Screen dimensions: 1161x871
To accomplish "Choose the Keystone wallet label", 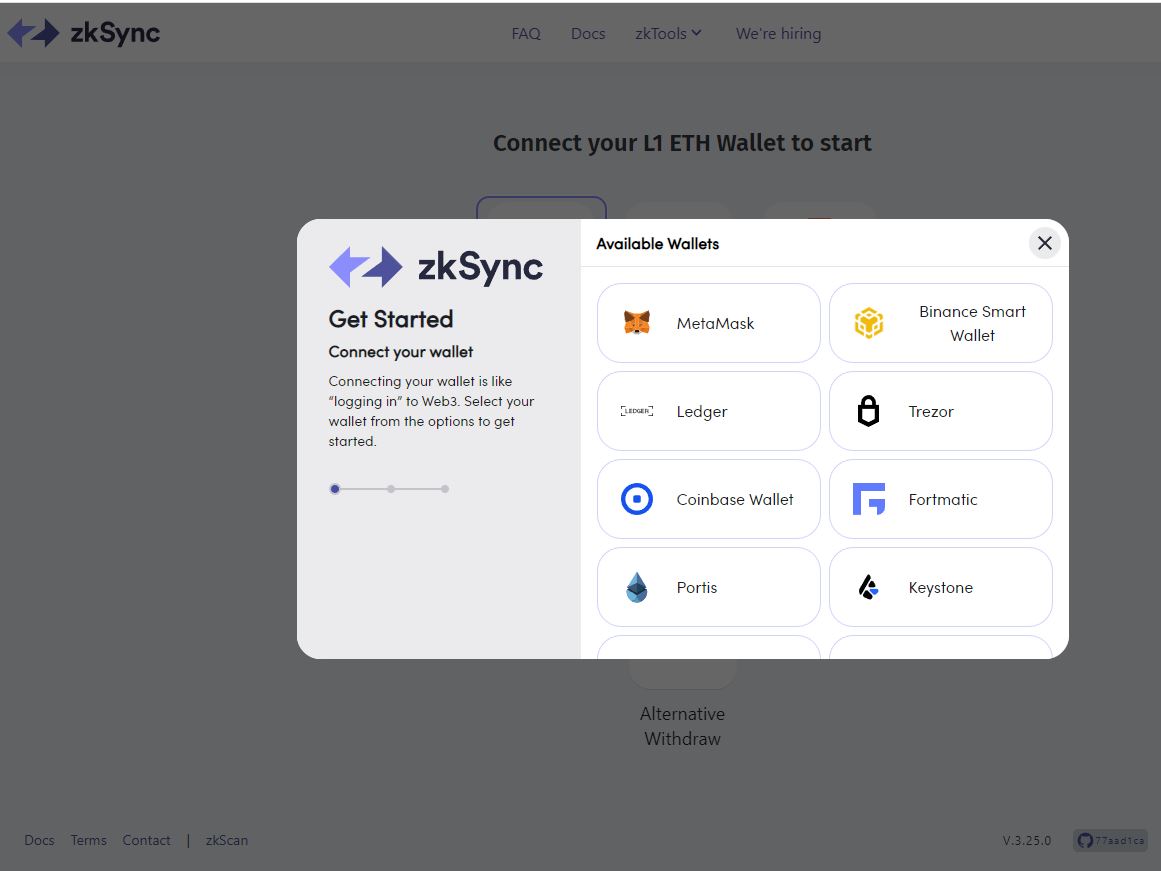I will coord(940,588).
